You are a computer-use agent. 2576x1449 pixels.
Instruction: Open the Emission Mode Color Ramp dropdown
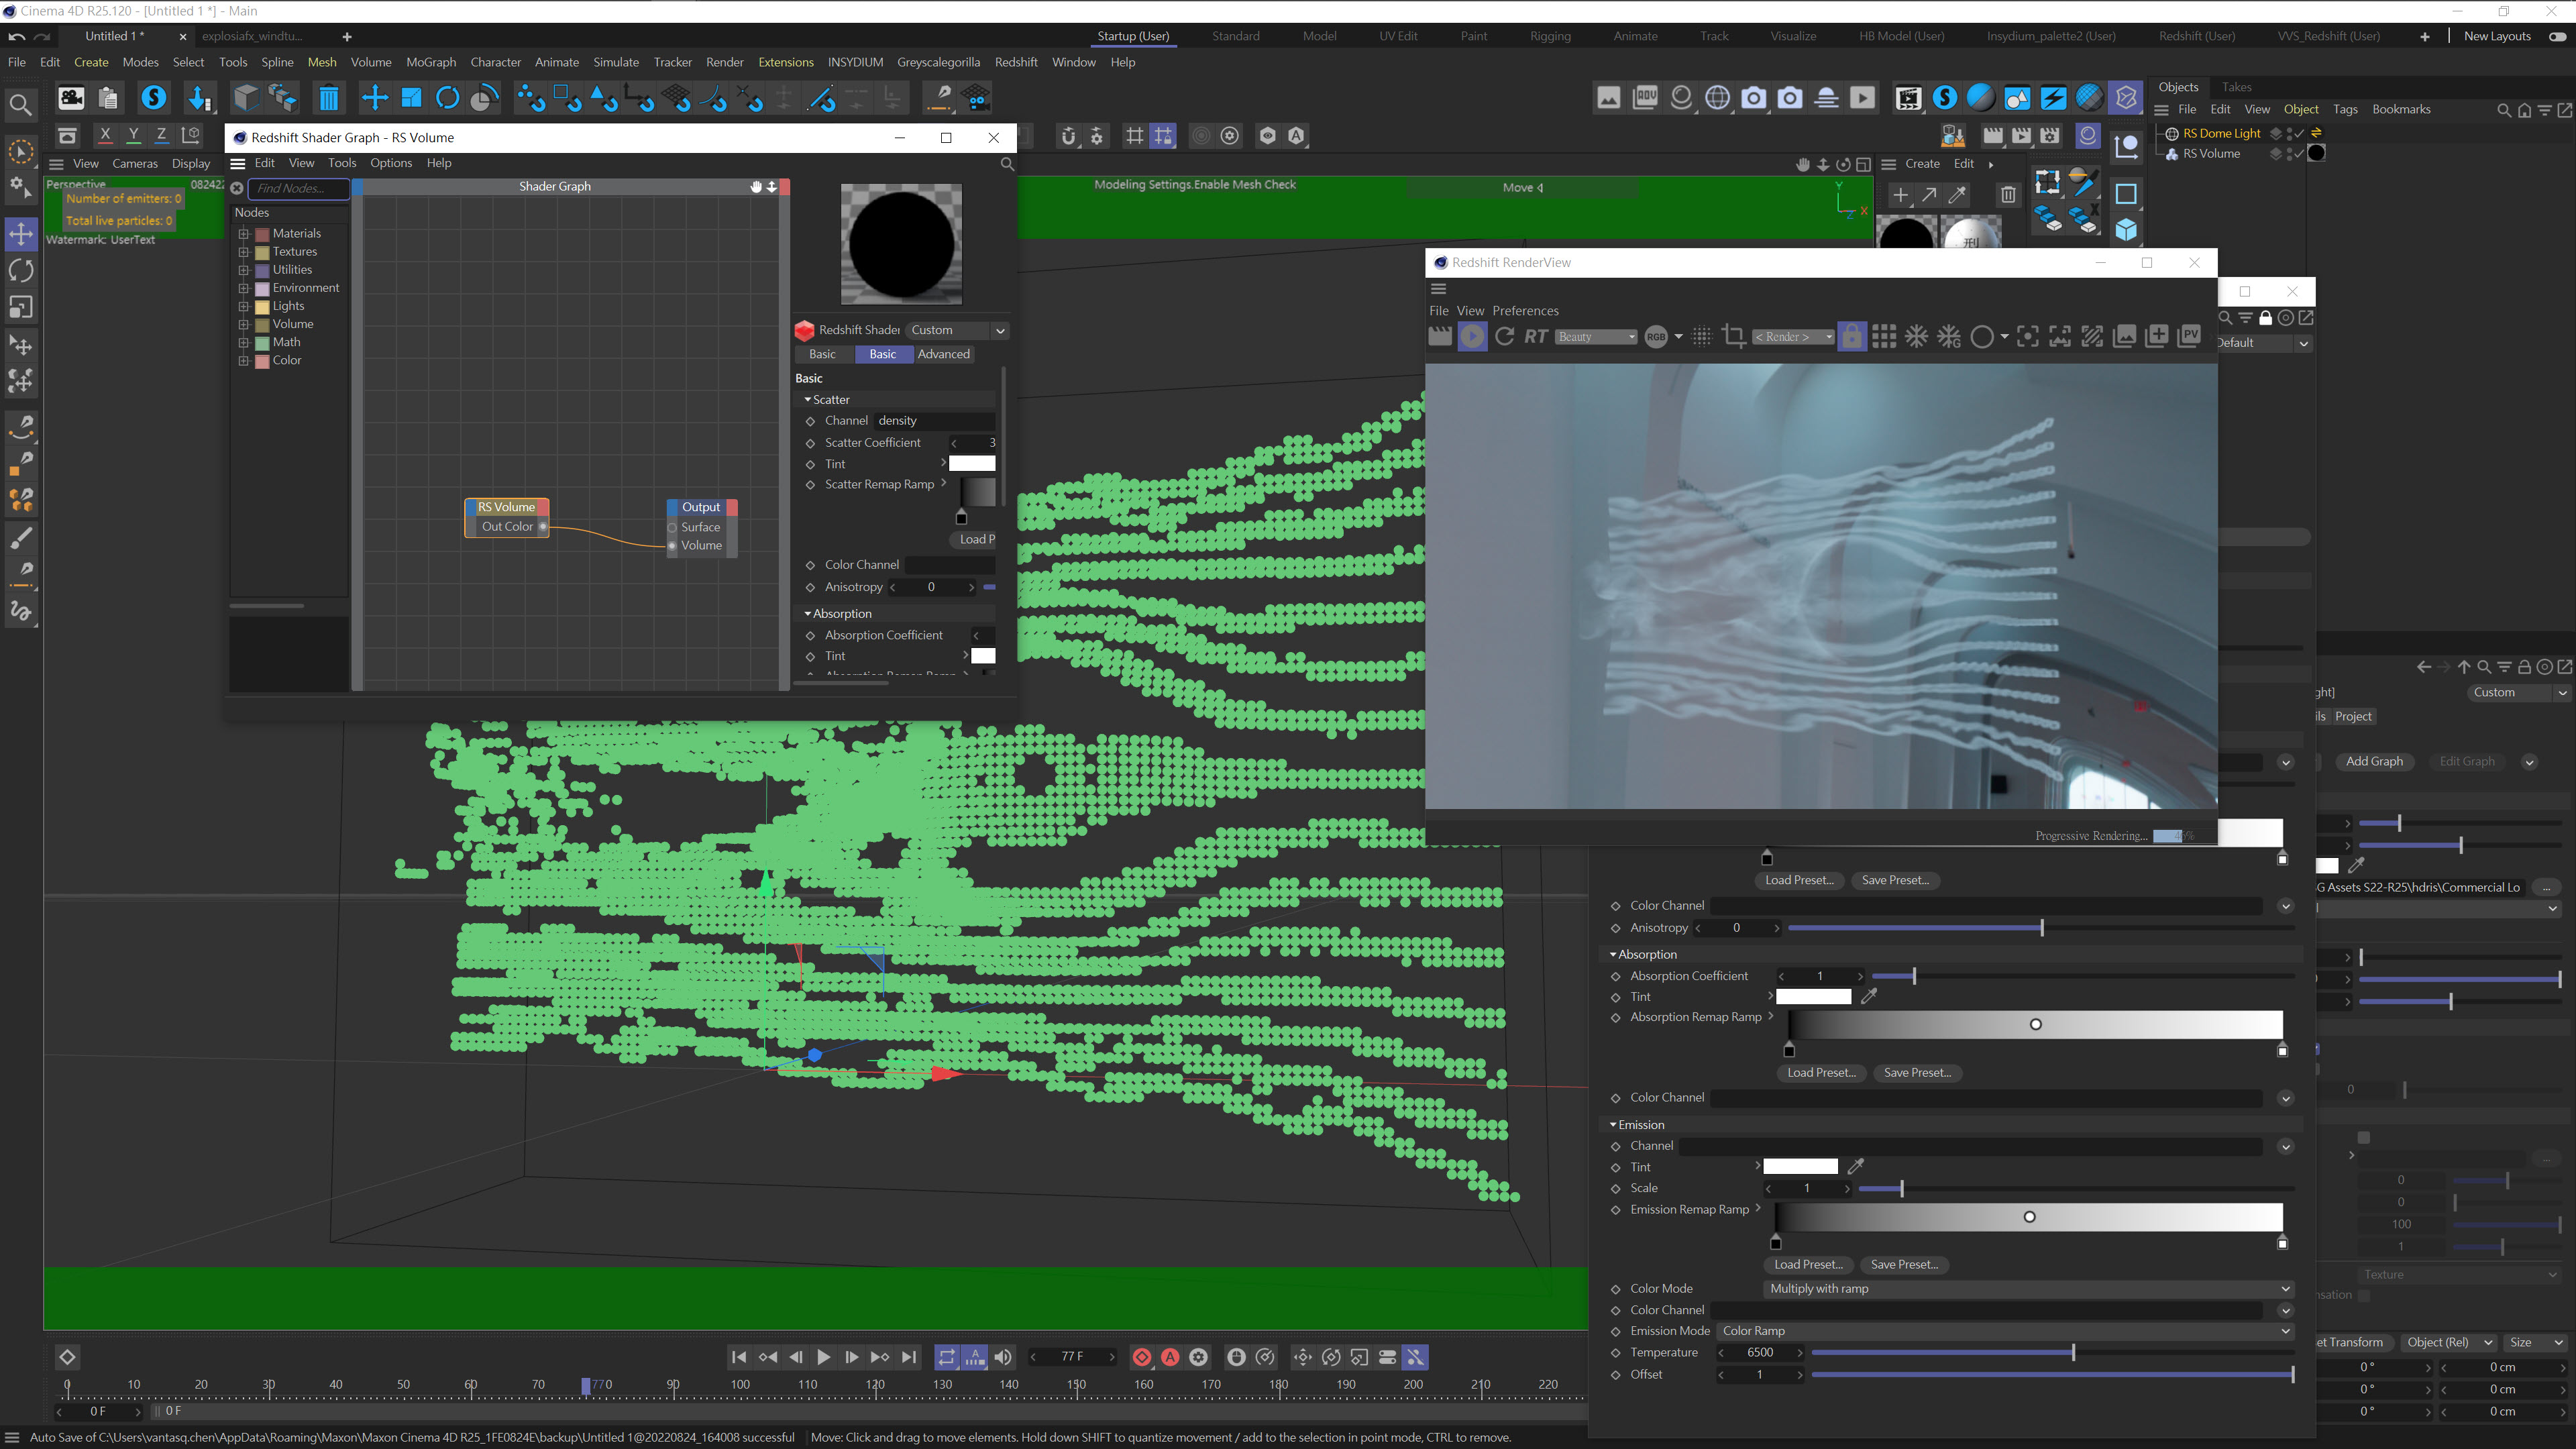[2004, 1331]
